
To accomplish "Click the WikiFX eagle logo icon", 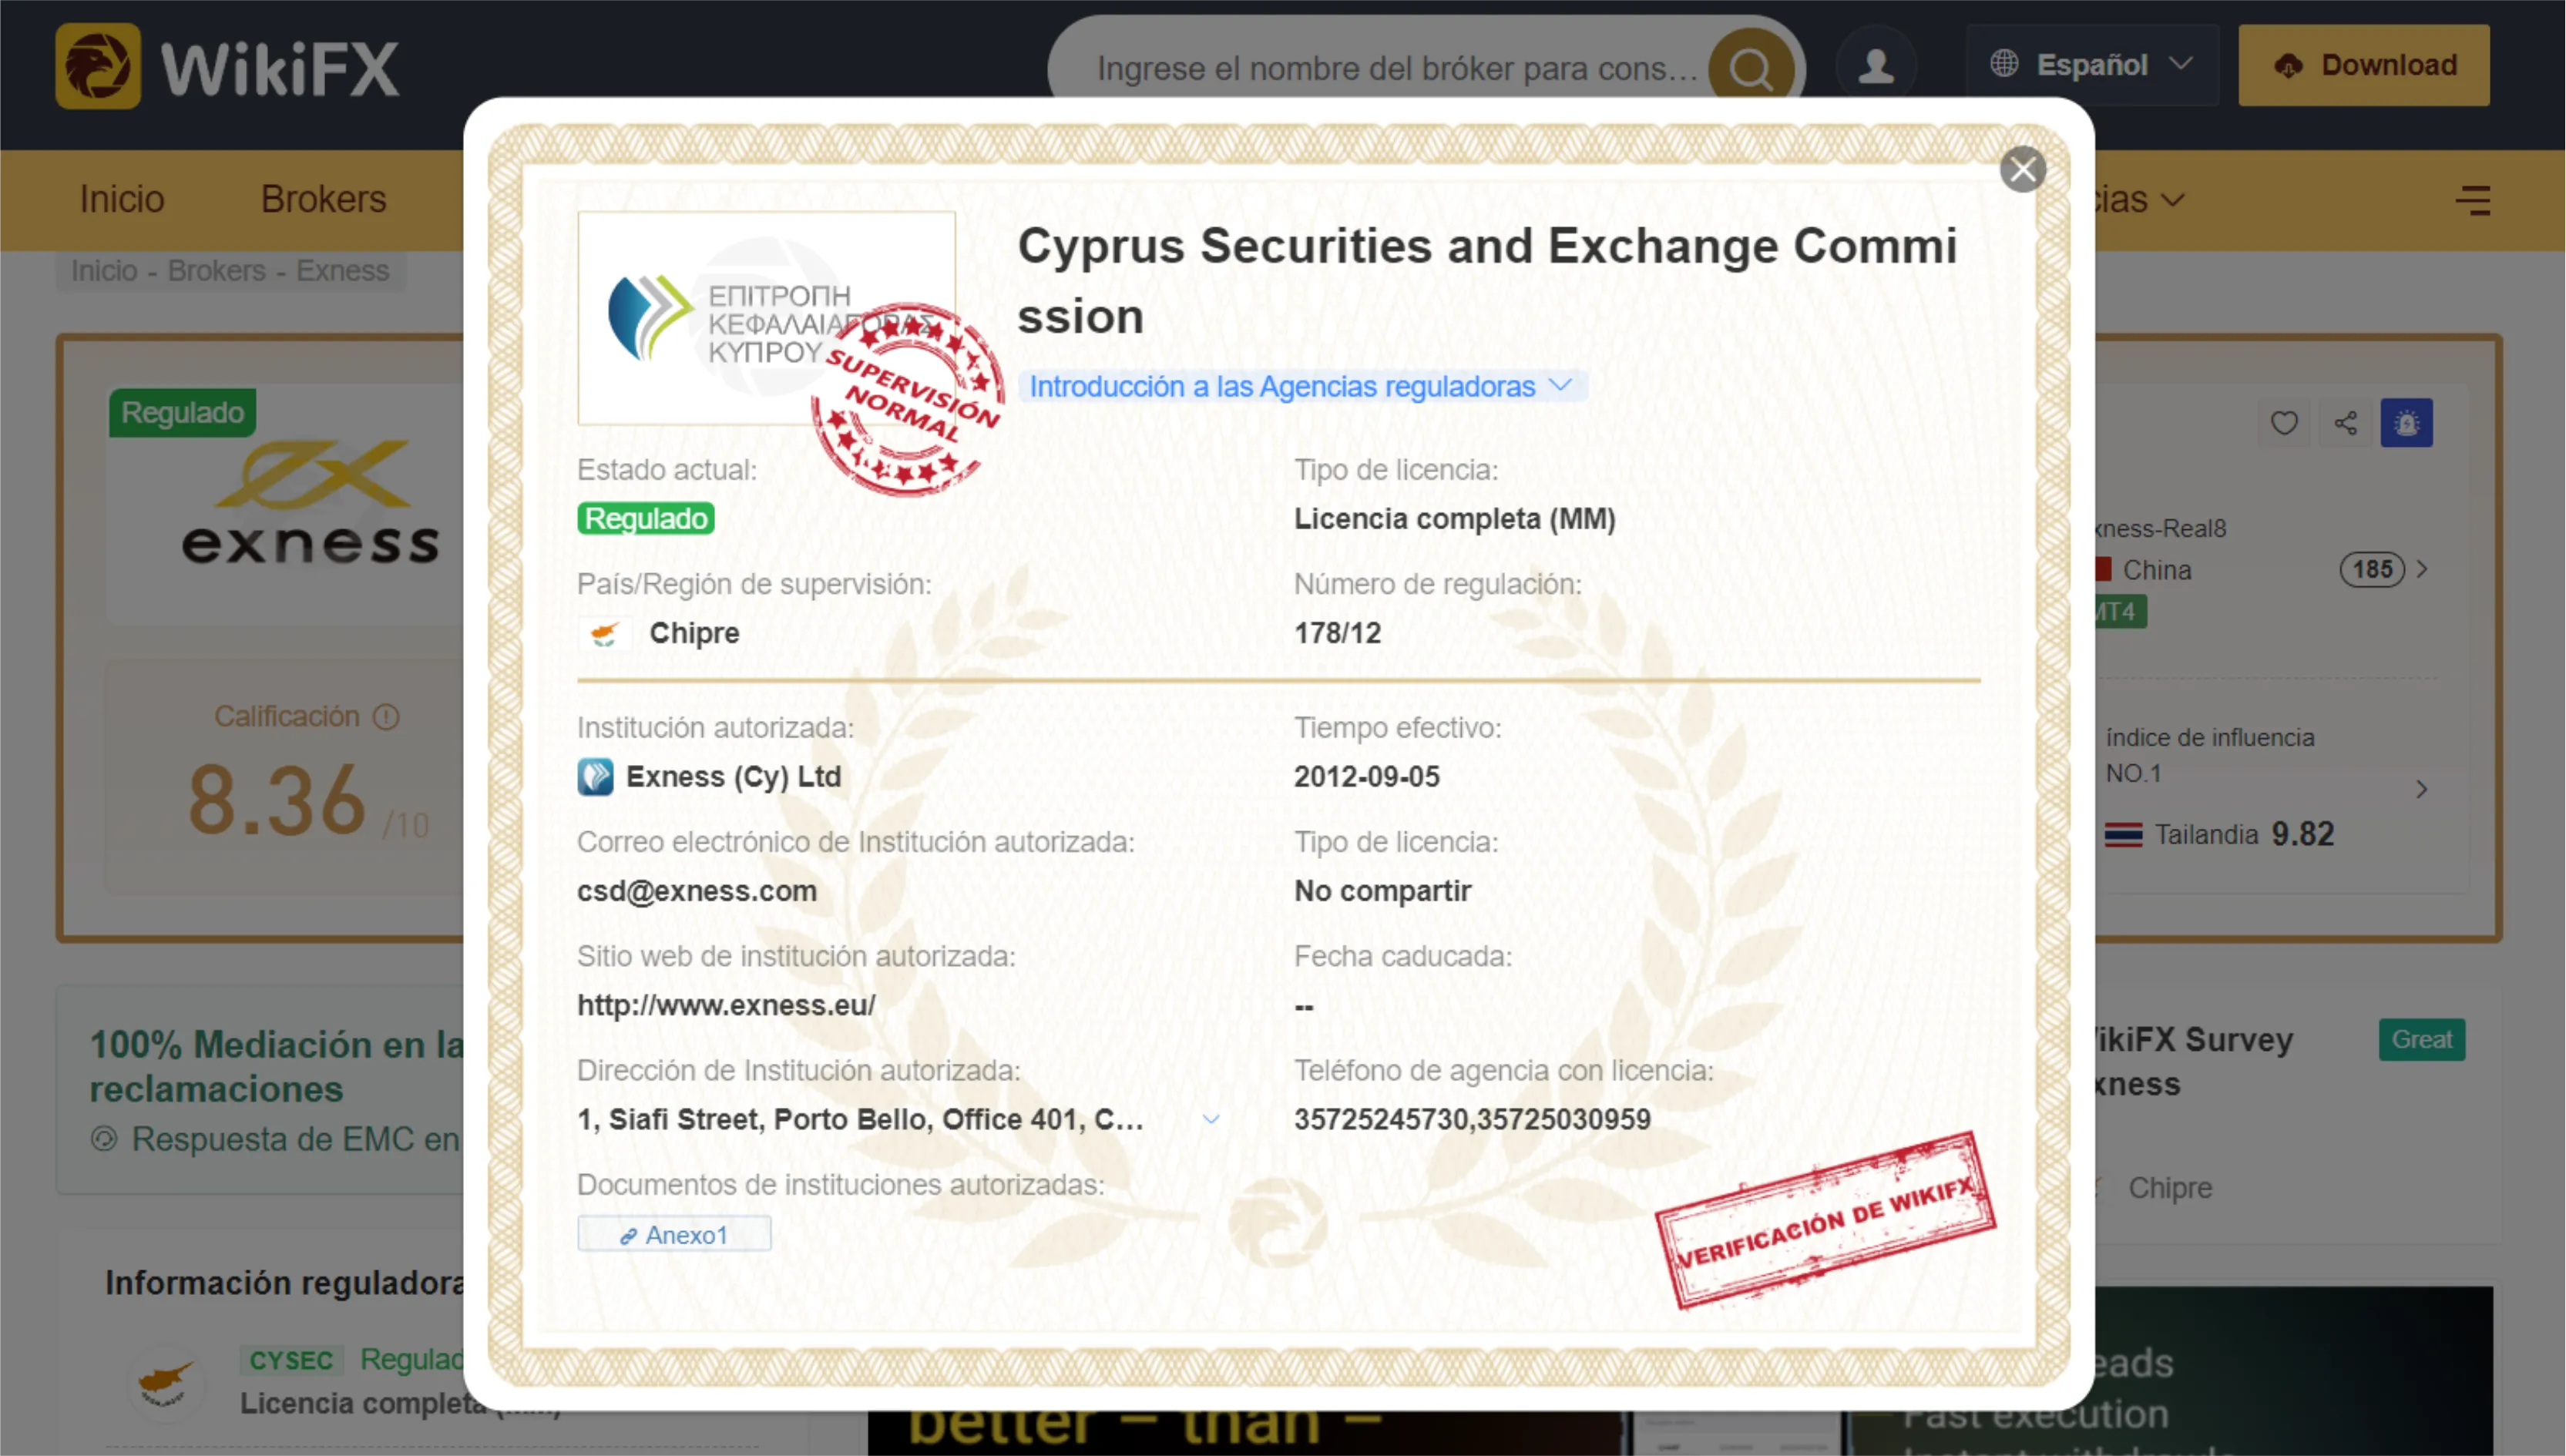I will click(x=98, y=66).
